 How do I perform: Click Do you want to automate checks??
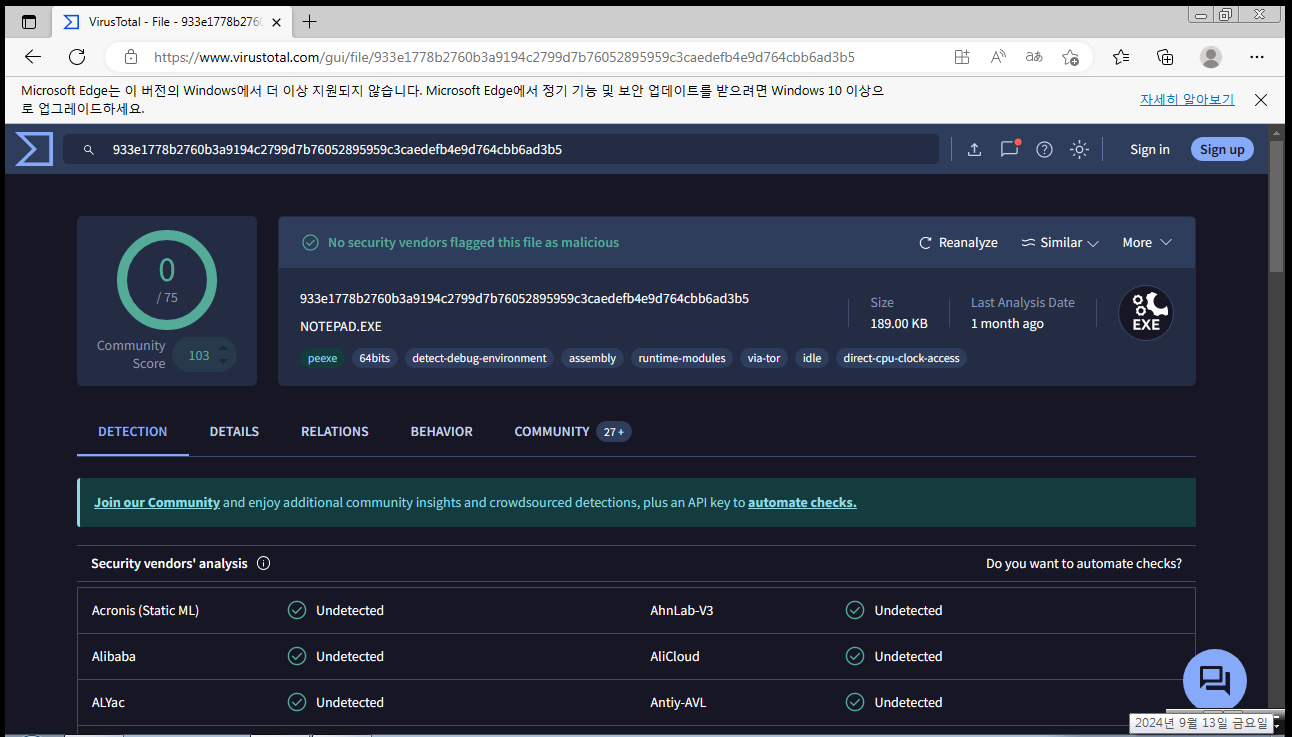(x=1084, y=563)
